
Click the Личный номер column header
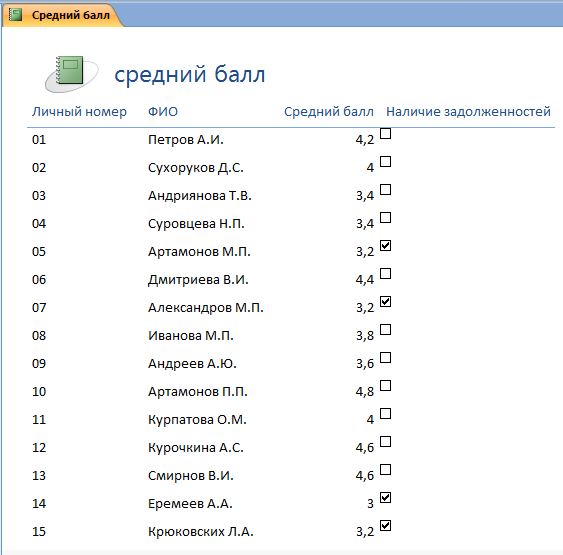tap(79, 112)
